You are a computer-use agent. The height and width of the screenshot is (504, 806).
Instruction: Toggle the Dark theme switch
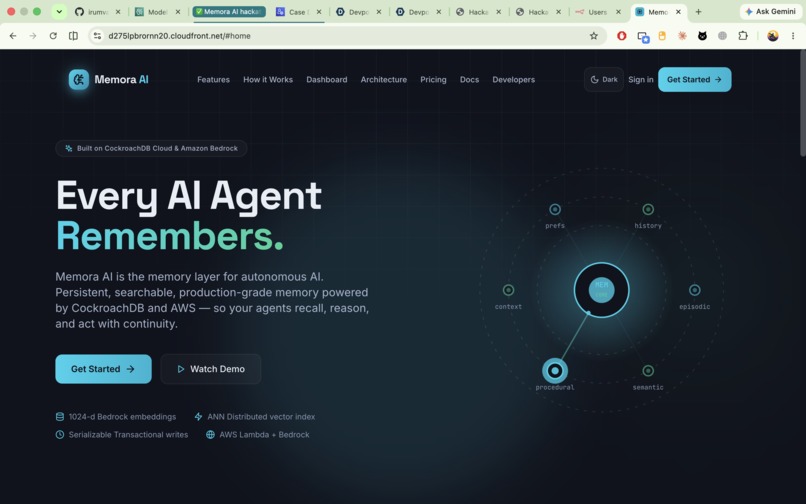[x=603, y=80]
